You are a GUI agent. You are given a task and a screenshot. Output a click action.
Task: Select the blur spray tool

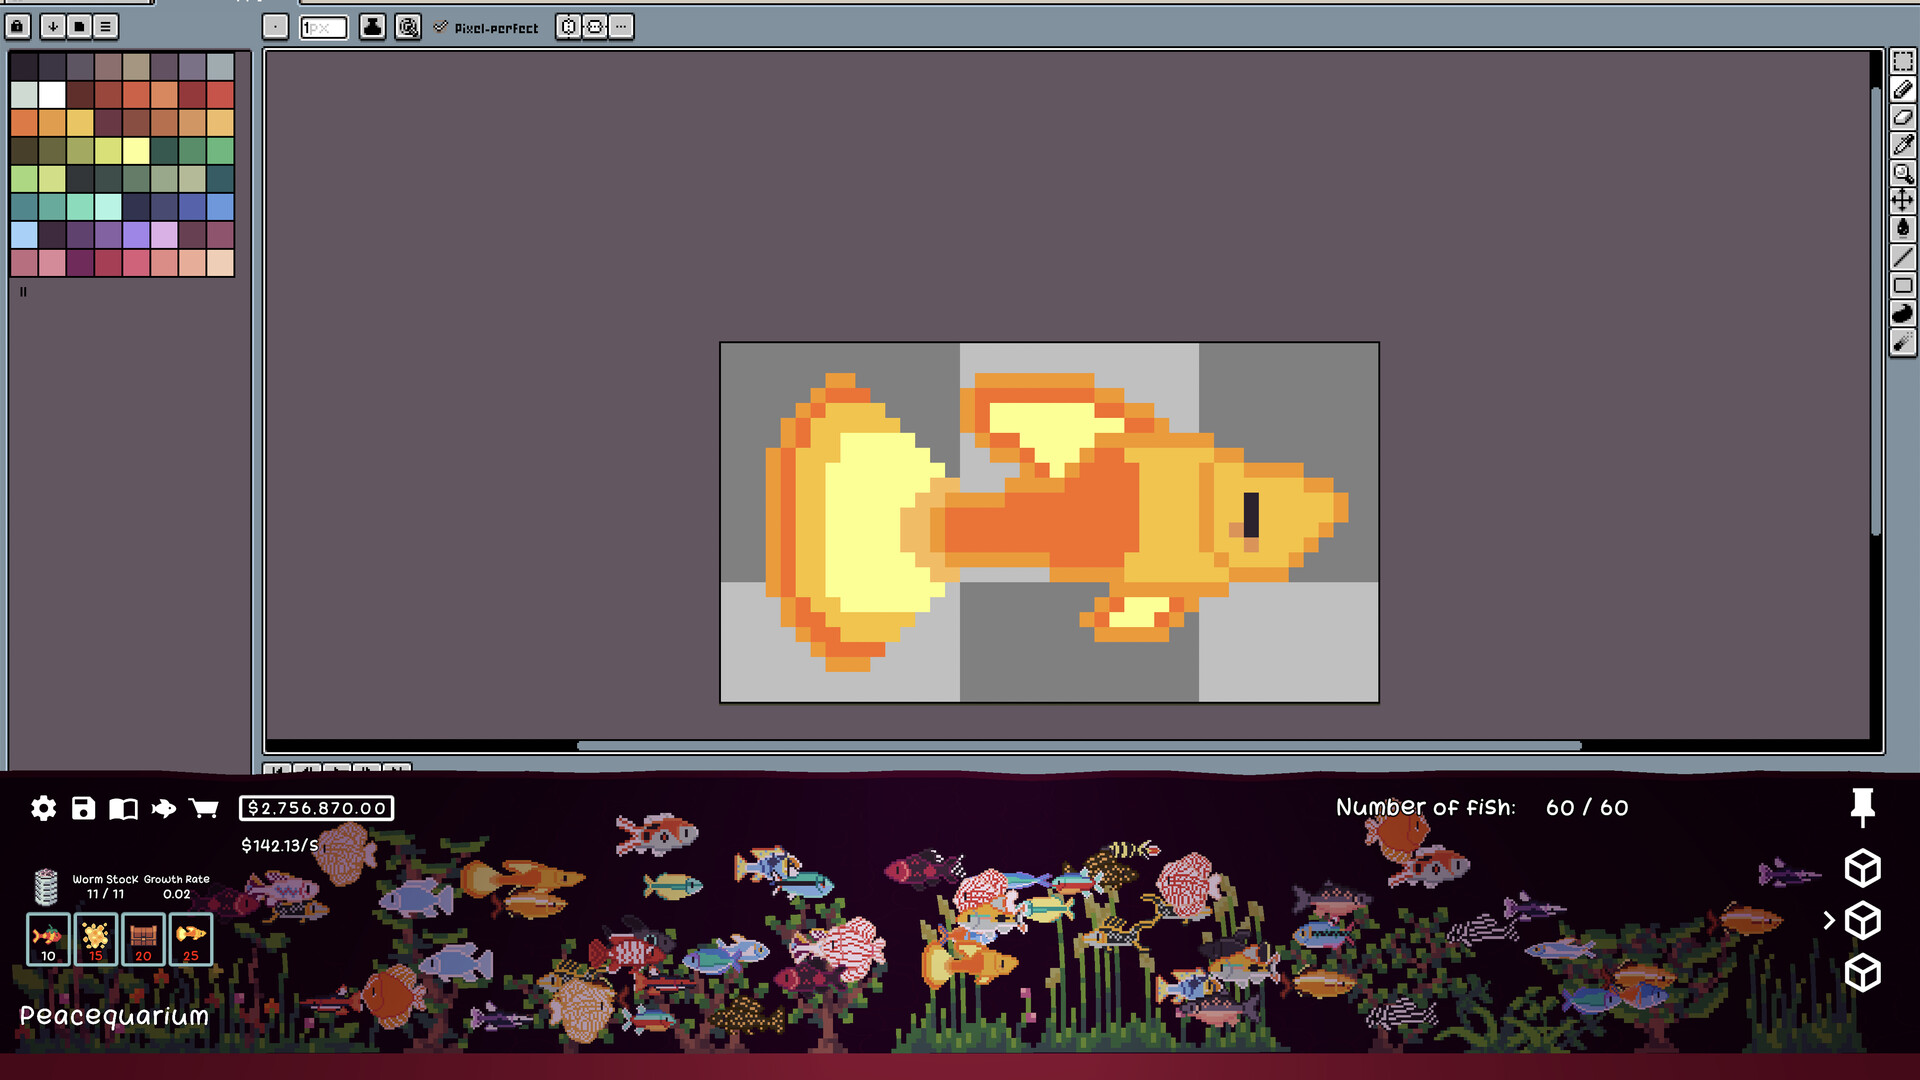[x=1902, y=342]
